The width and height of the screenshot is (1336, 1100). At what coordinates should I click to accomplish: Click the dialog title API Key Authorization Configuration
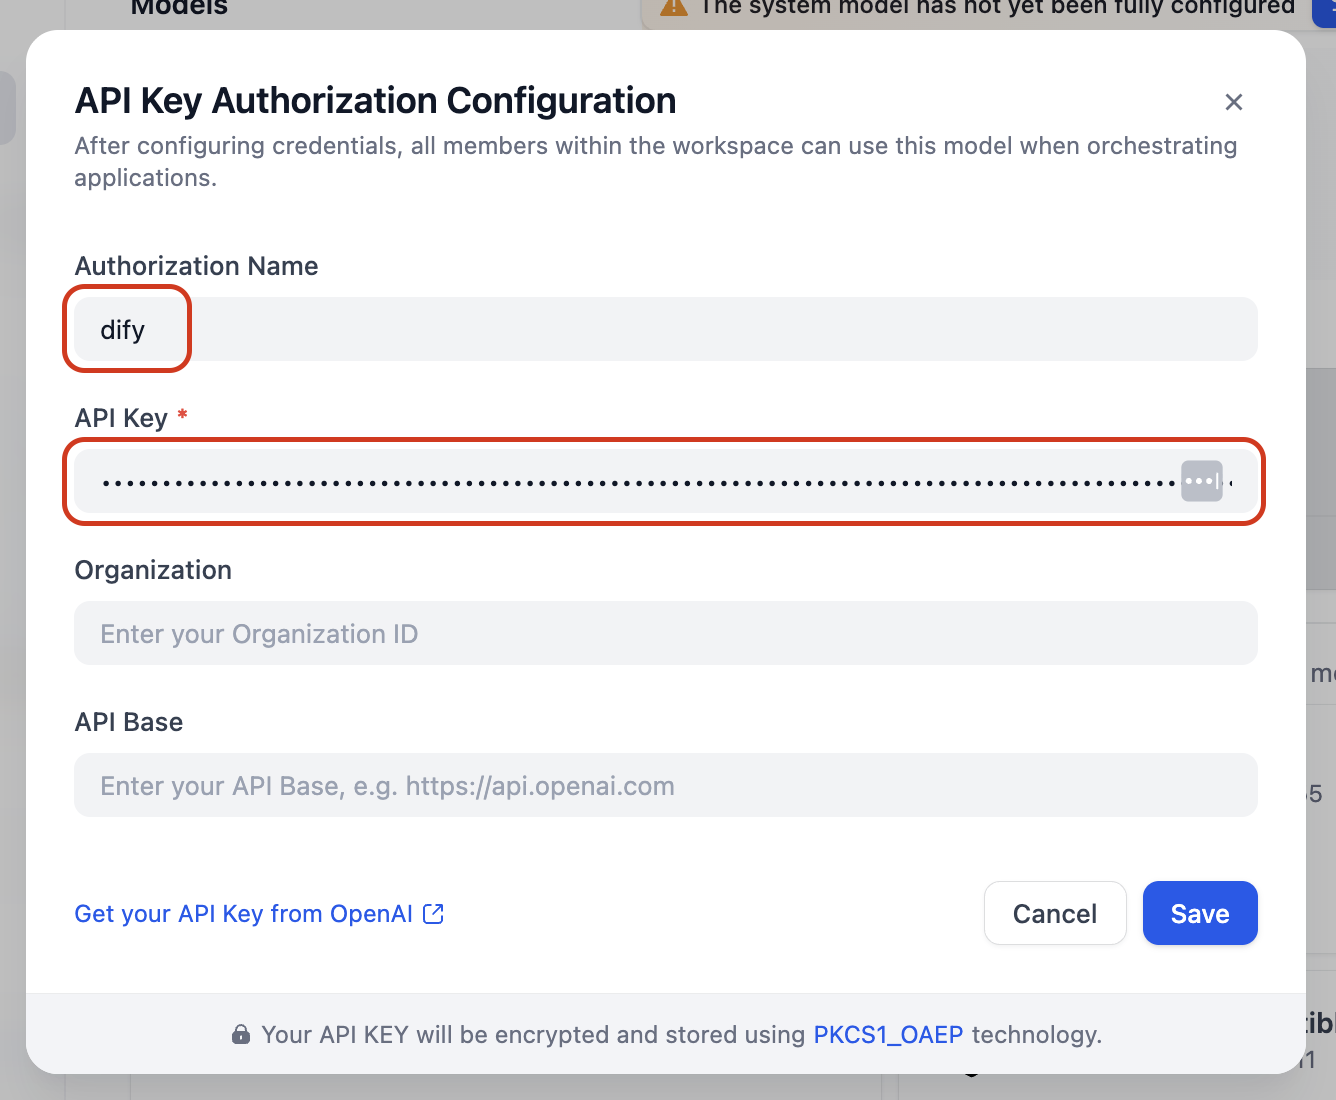coord(375,101)
